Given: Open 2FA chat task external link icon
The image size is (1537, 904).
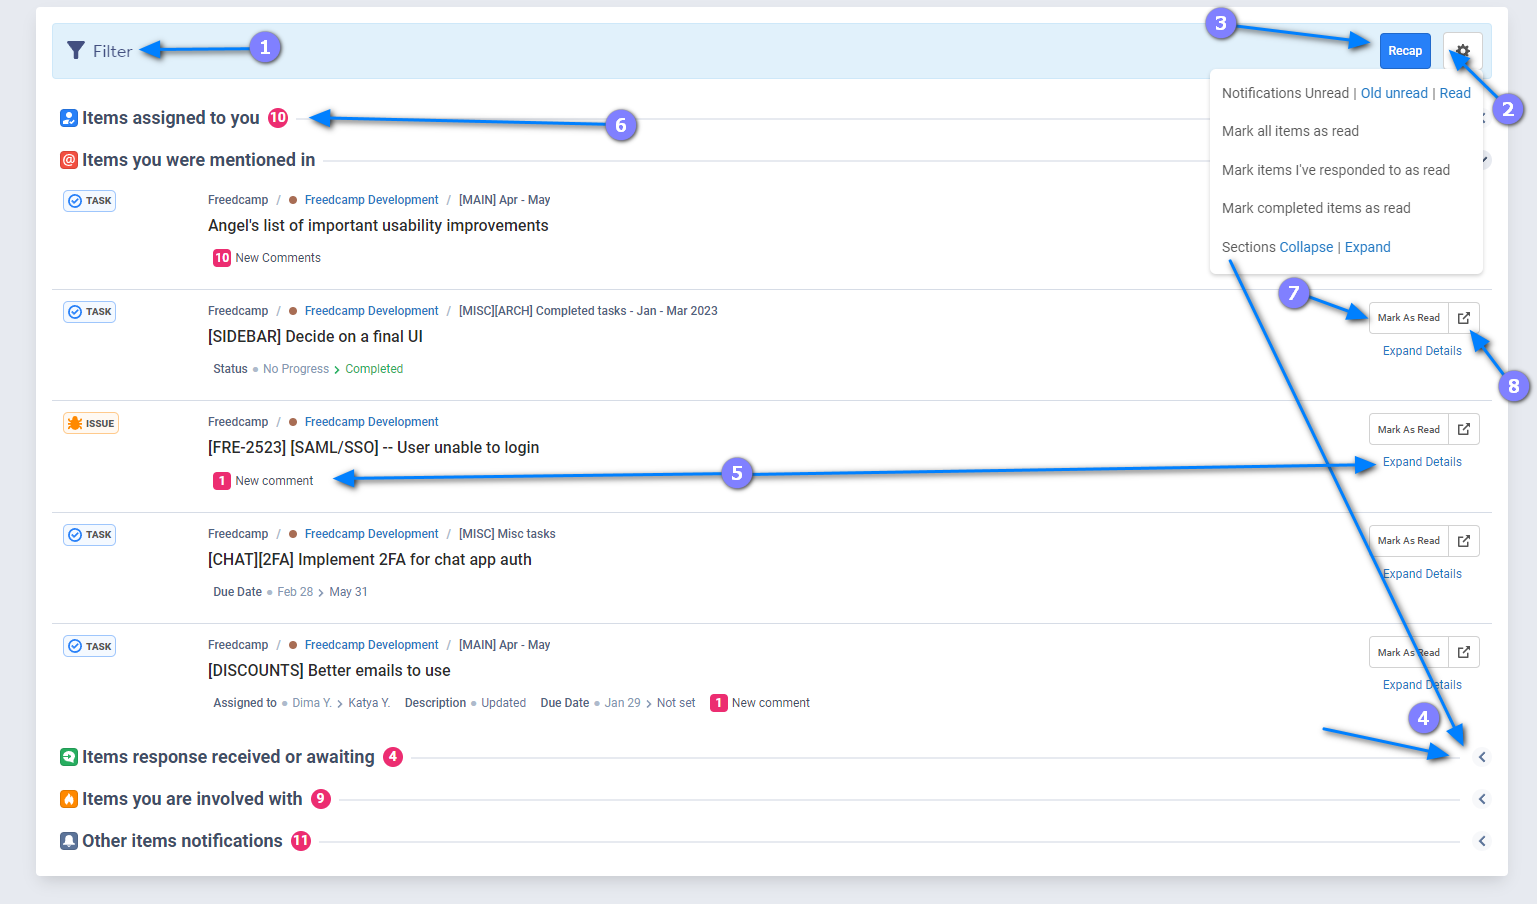Looking at the screenshot, I should tap(1463, 541).
